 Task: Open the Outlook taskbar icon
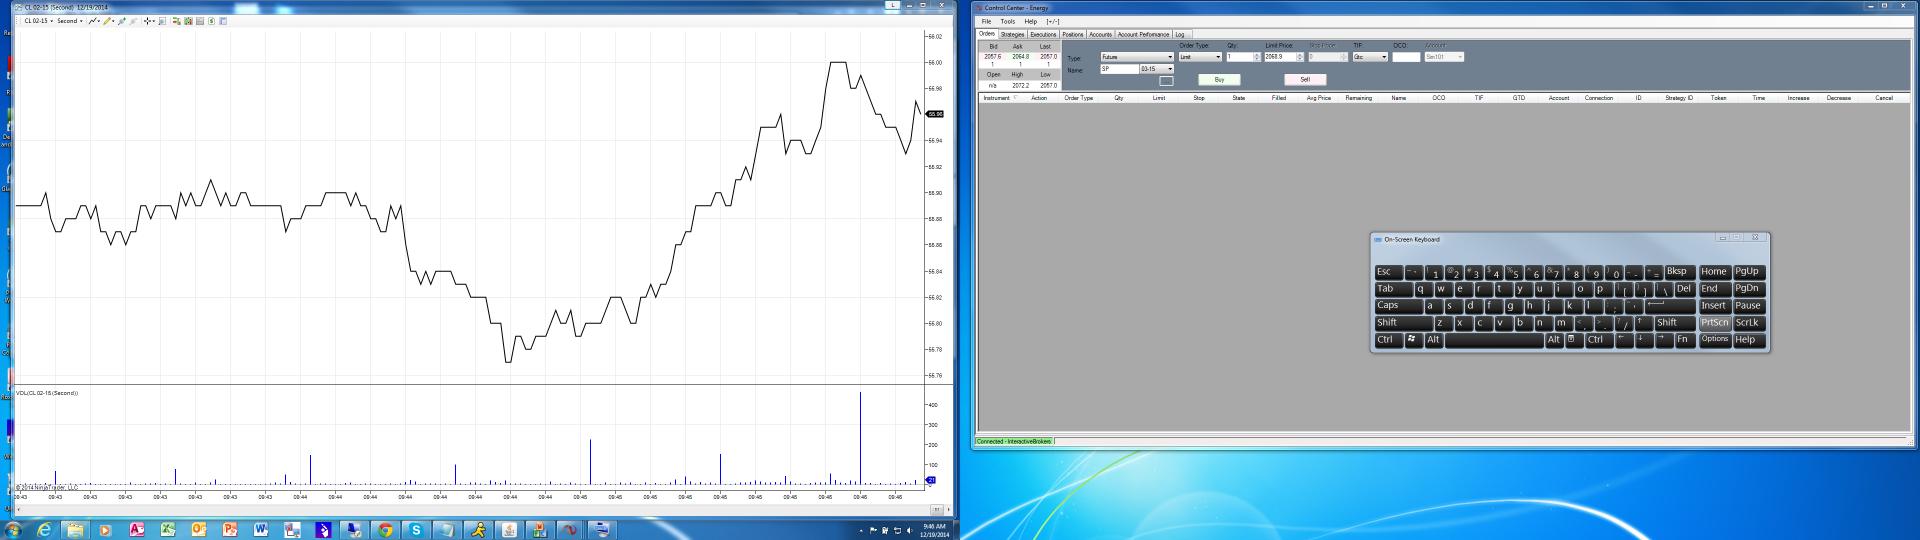click(199, 530)
